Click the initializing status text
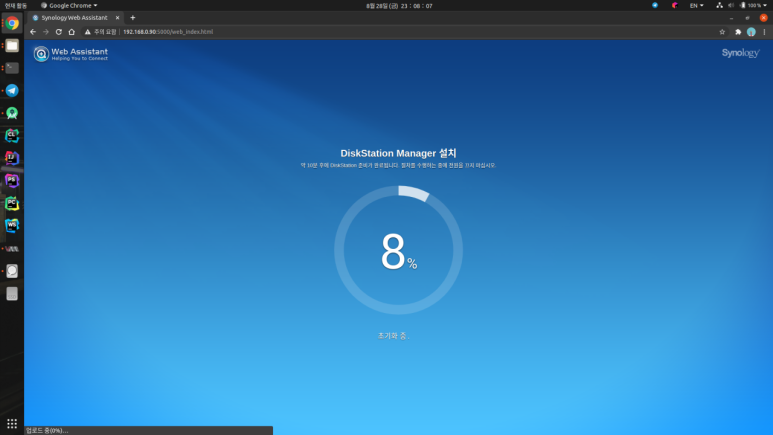Viewport: 773px width, 435px height. [393, 336]
